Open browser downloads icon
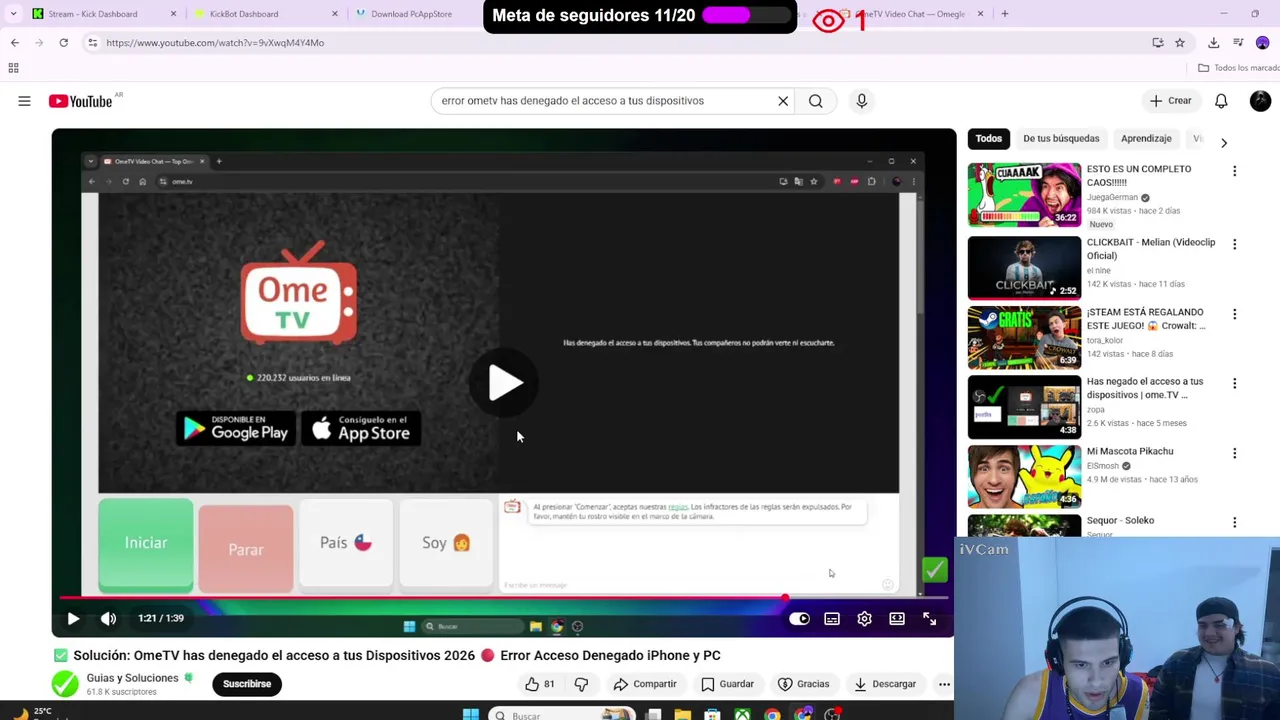Screen dimensions: 1280x720 (x=1213, y=43)
